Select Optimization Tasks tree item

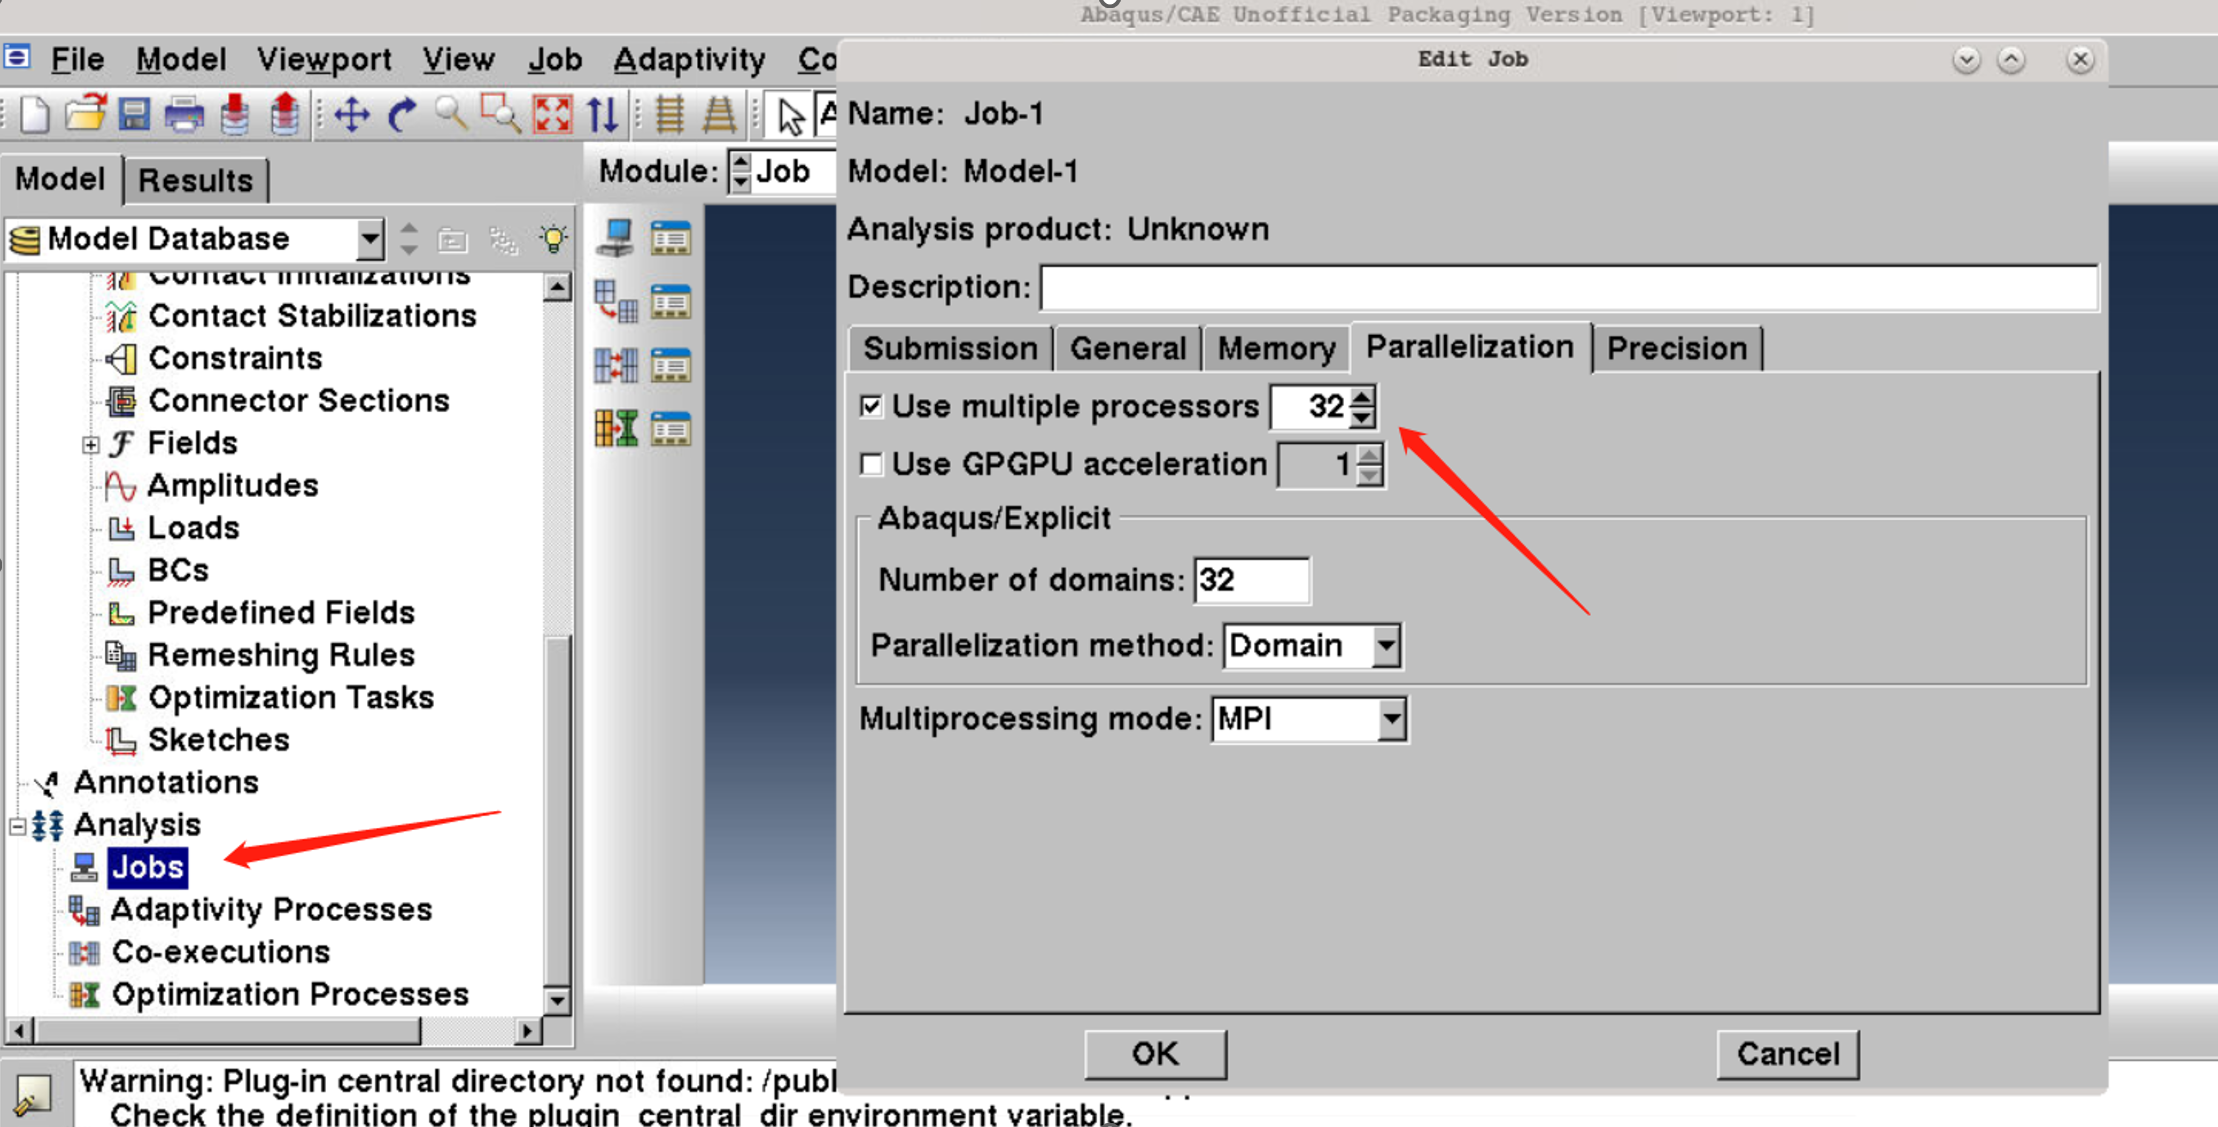click(x=291, y=697)
